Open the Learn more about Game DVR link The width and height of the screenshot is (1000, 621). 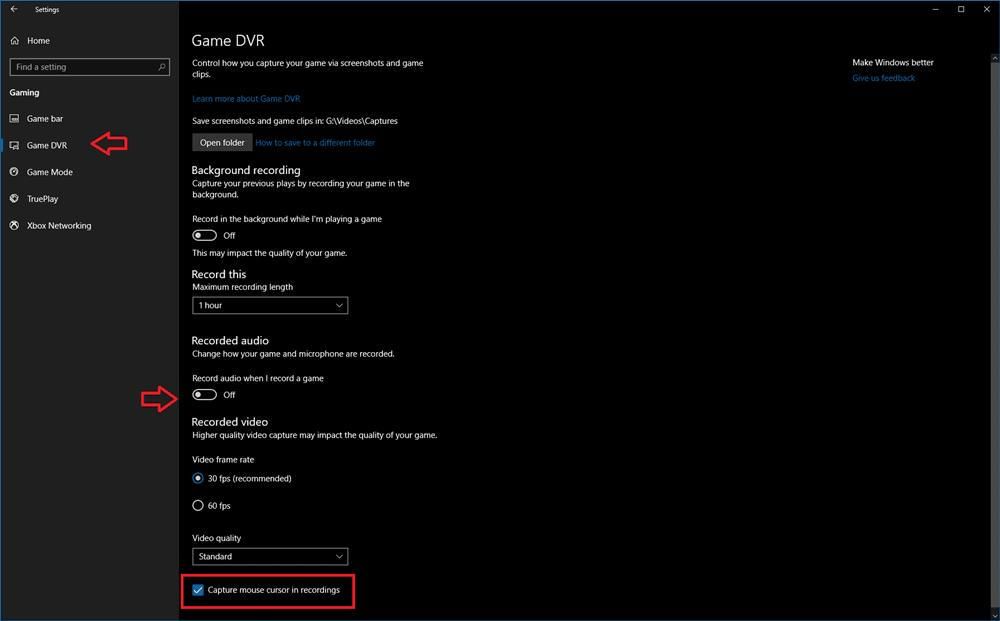tap(245, 98)
